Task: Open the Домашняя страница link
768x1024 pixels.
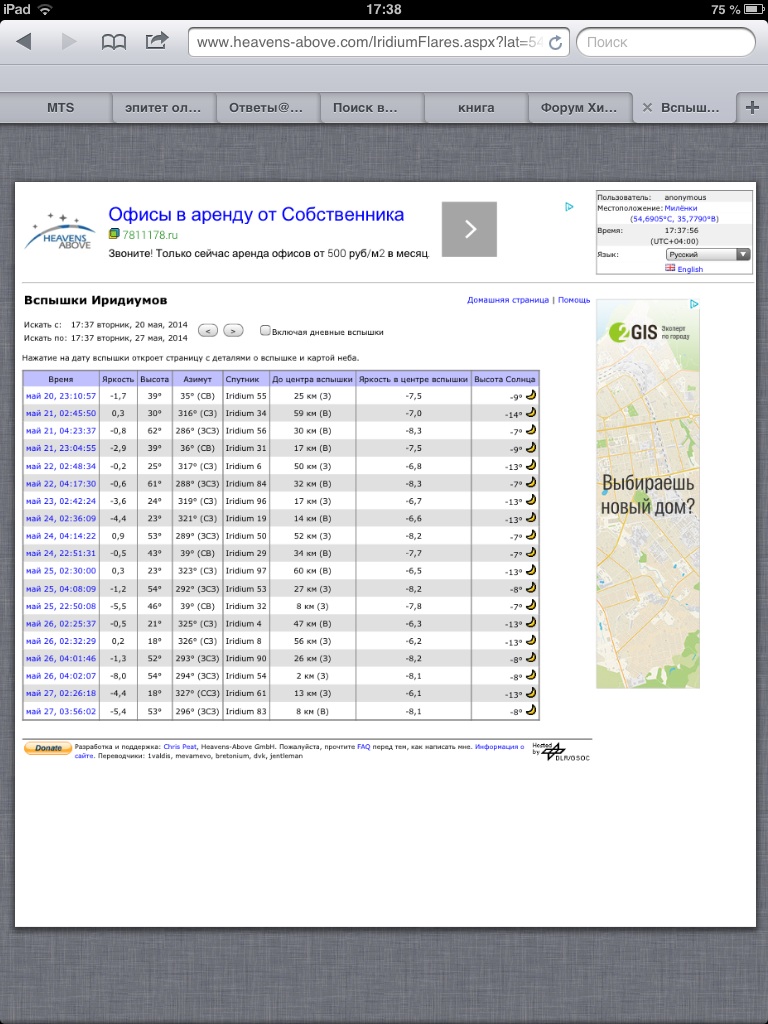Action: click(508, 300)
